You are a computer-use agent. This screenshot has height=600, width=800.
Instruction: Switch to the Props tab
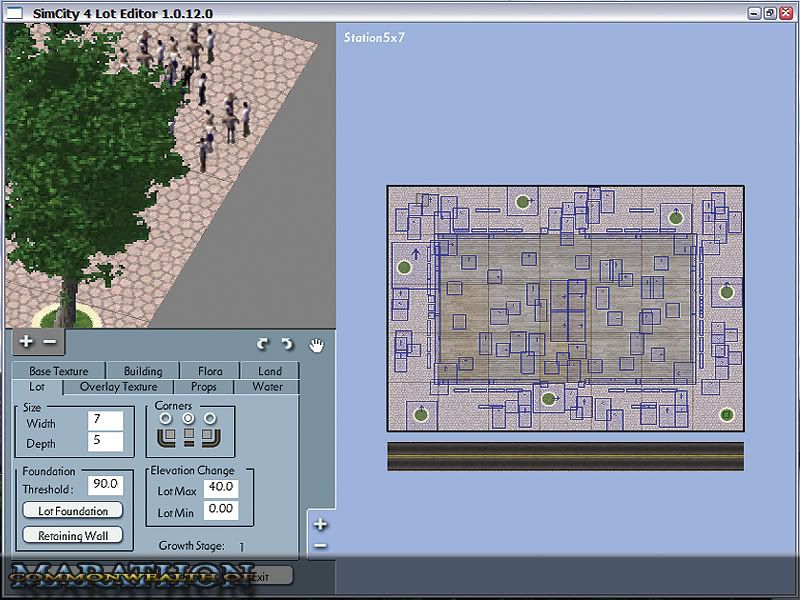click(x=204, y=387)
